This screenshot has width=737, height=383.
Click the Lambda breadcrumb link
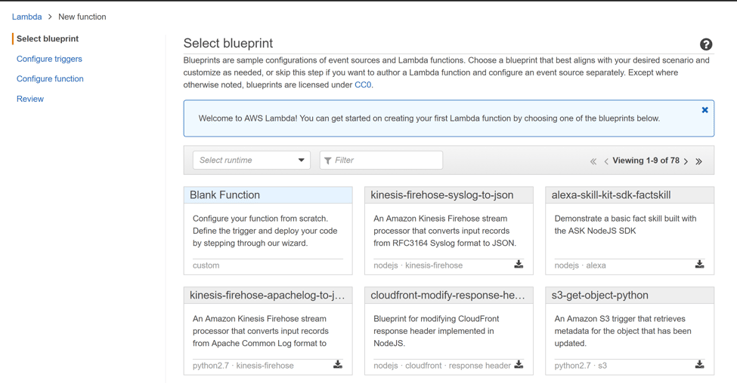tap(27, 16)
